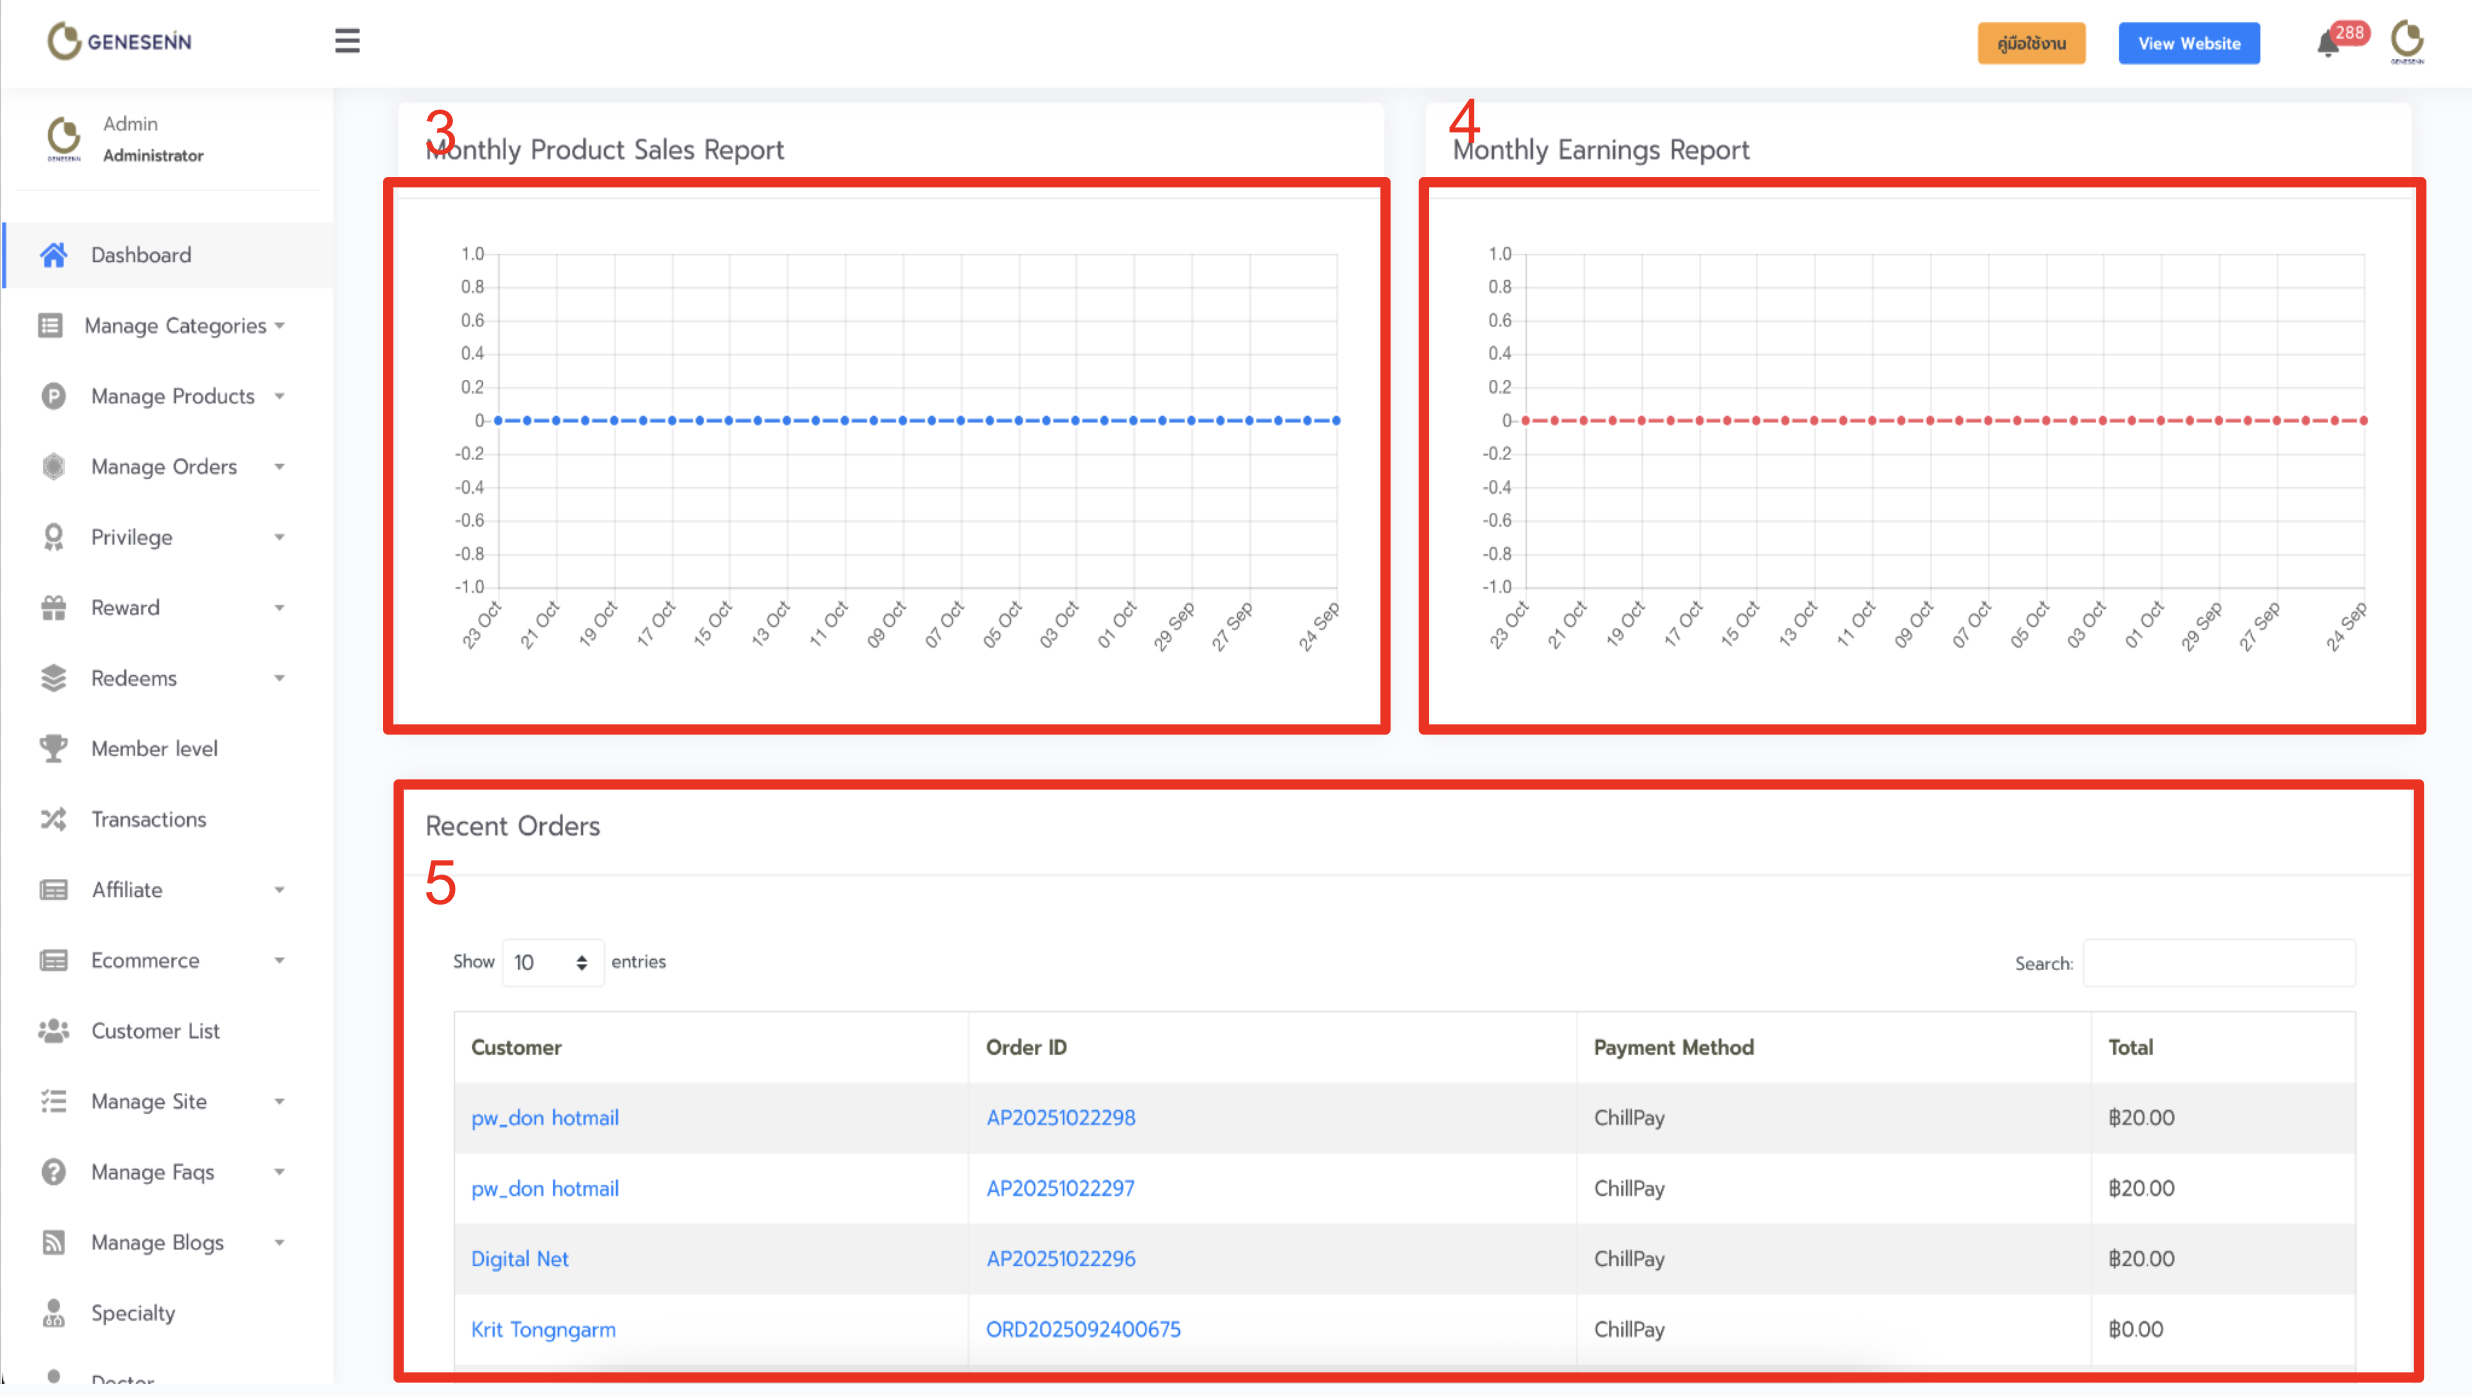Expand the Manage Products menu
Image resolution: width=2472 pixels, height=1396 pixels.
tap(173, 396)
